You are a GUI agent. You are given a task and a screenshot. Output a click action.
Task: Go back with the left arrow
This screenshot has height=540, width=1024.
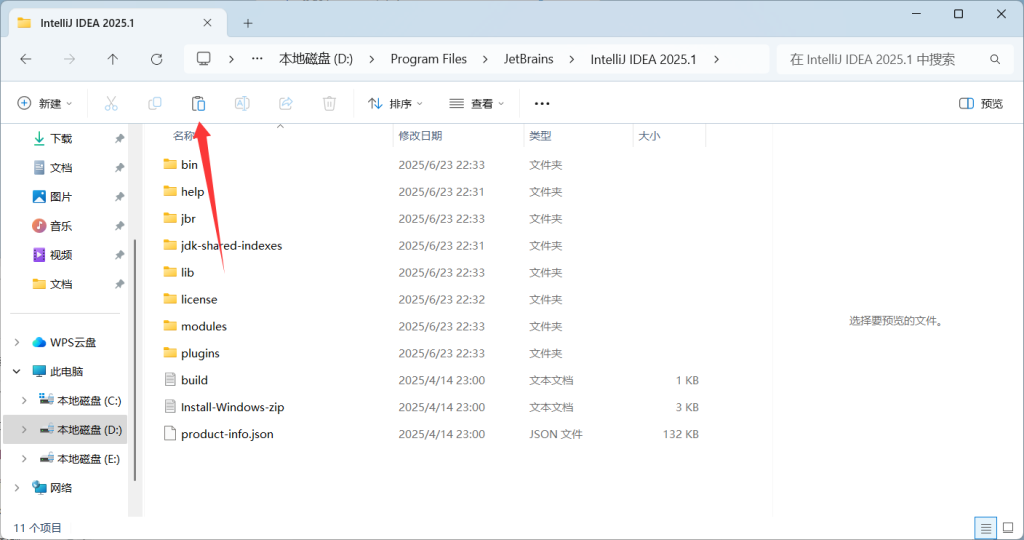pos(26,59)
